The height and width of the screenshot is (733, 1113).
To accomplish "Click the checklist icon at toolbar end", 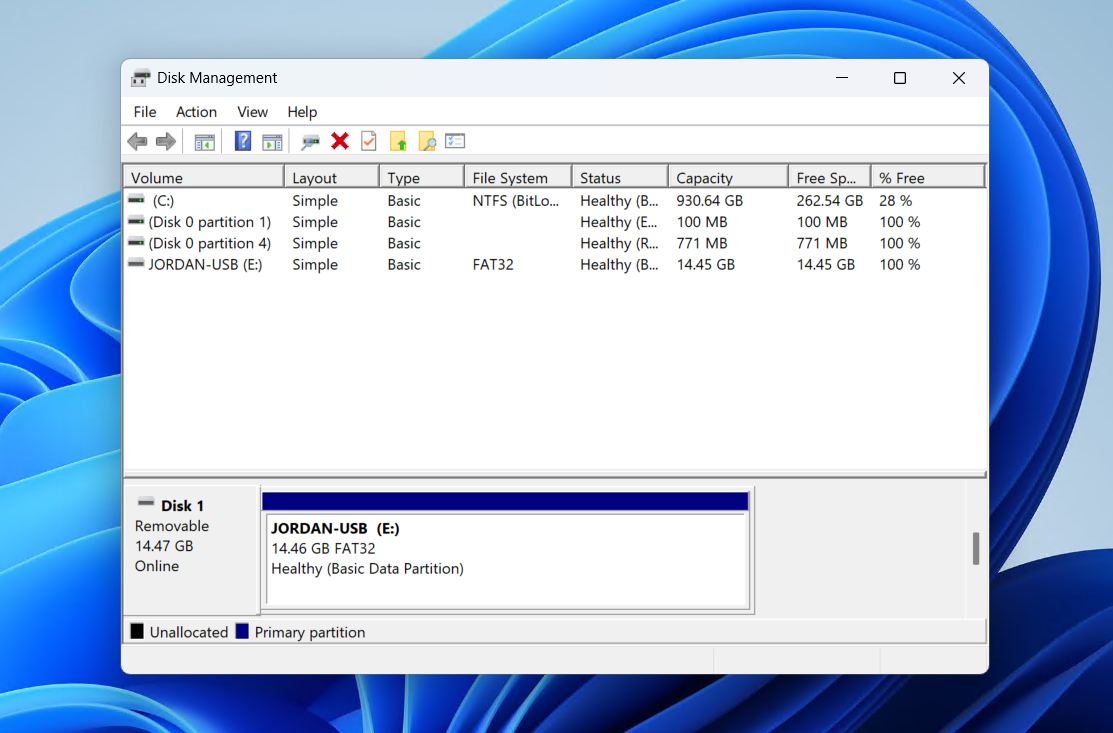I will pos(456,140).
